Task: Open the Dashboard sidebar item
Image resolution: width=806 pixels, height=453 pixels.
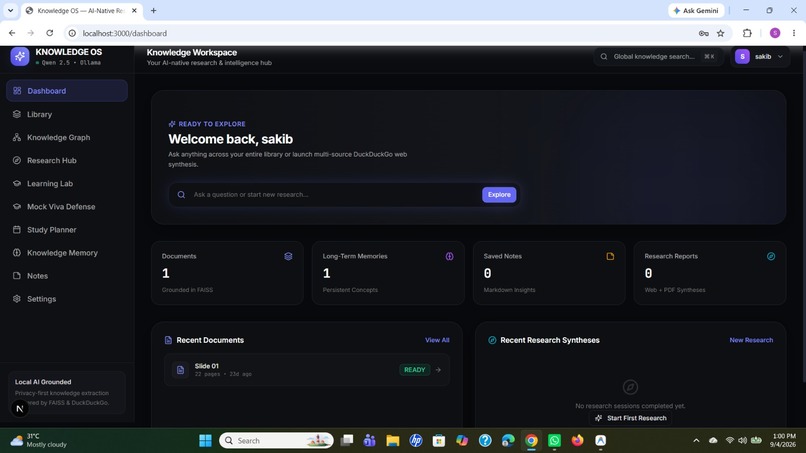Action: point(67,90)
